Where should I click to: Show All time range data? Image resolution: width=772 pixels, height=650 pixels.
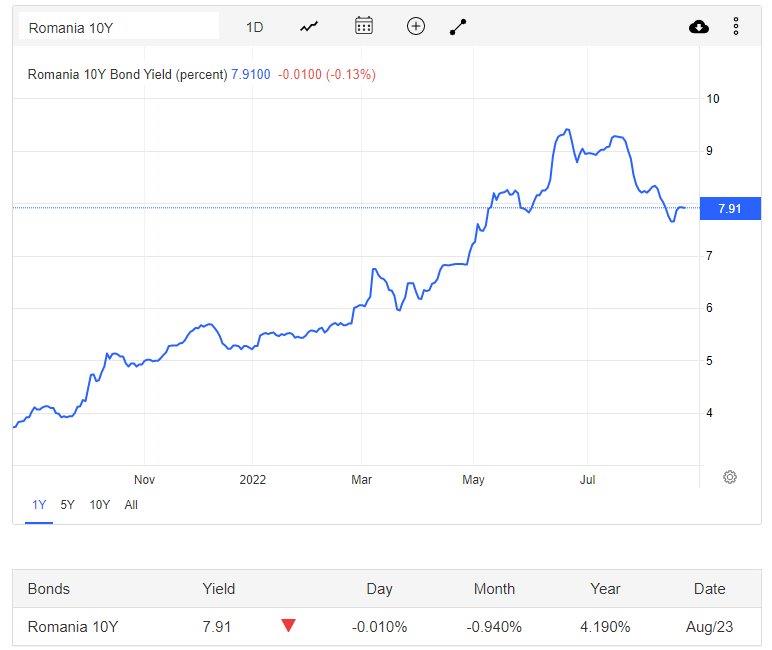(x=131, y=505)
